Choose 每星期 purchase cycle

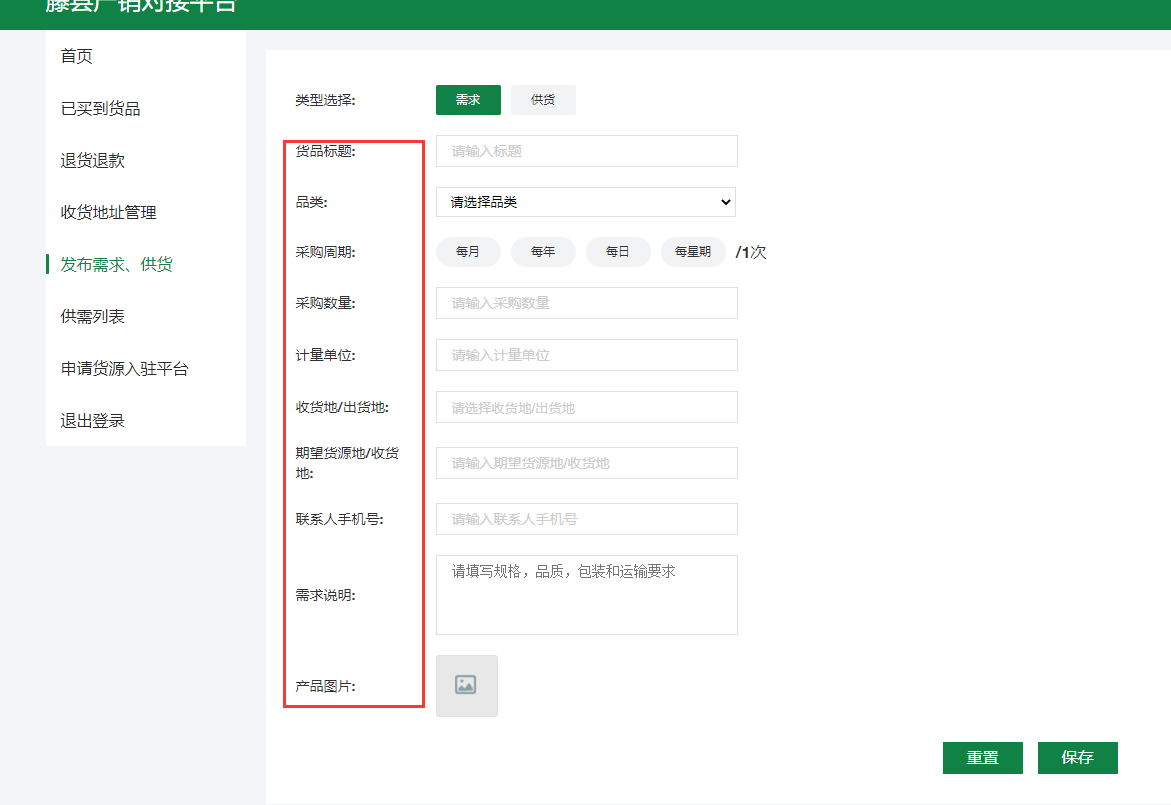point(693,252)
